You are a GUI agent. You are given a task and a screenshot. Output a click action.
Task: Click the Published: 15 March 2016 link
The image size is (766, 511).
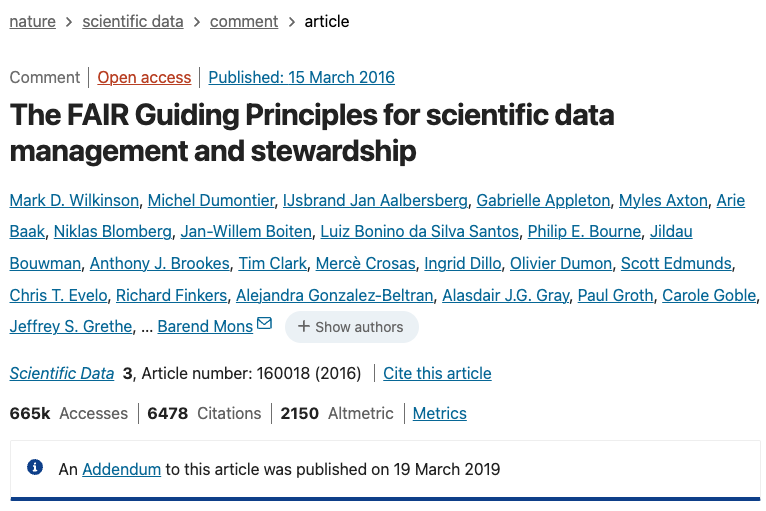click(301, 77)
